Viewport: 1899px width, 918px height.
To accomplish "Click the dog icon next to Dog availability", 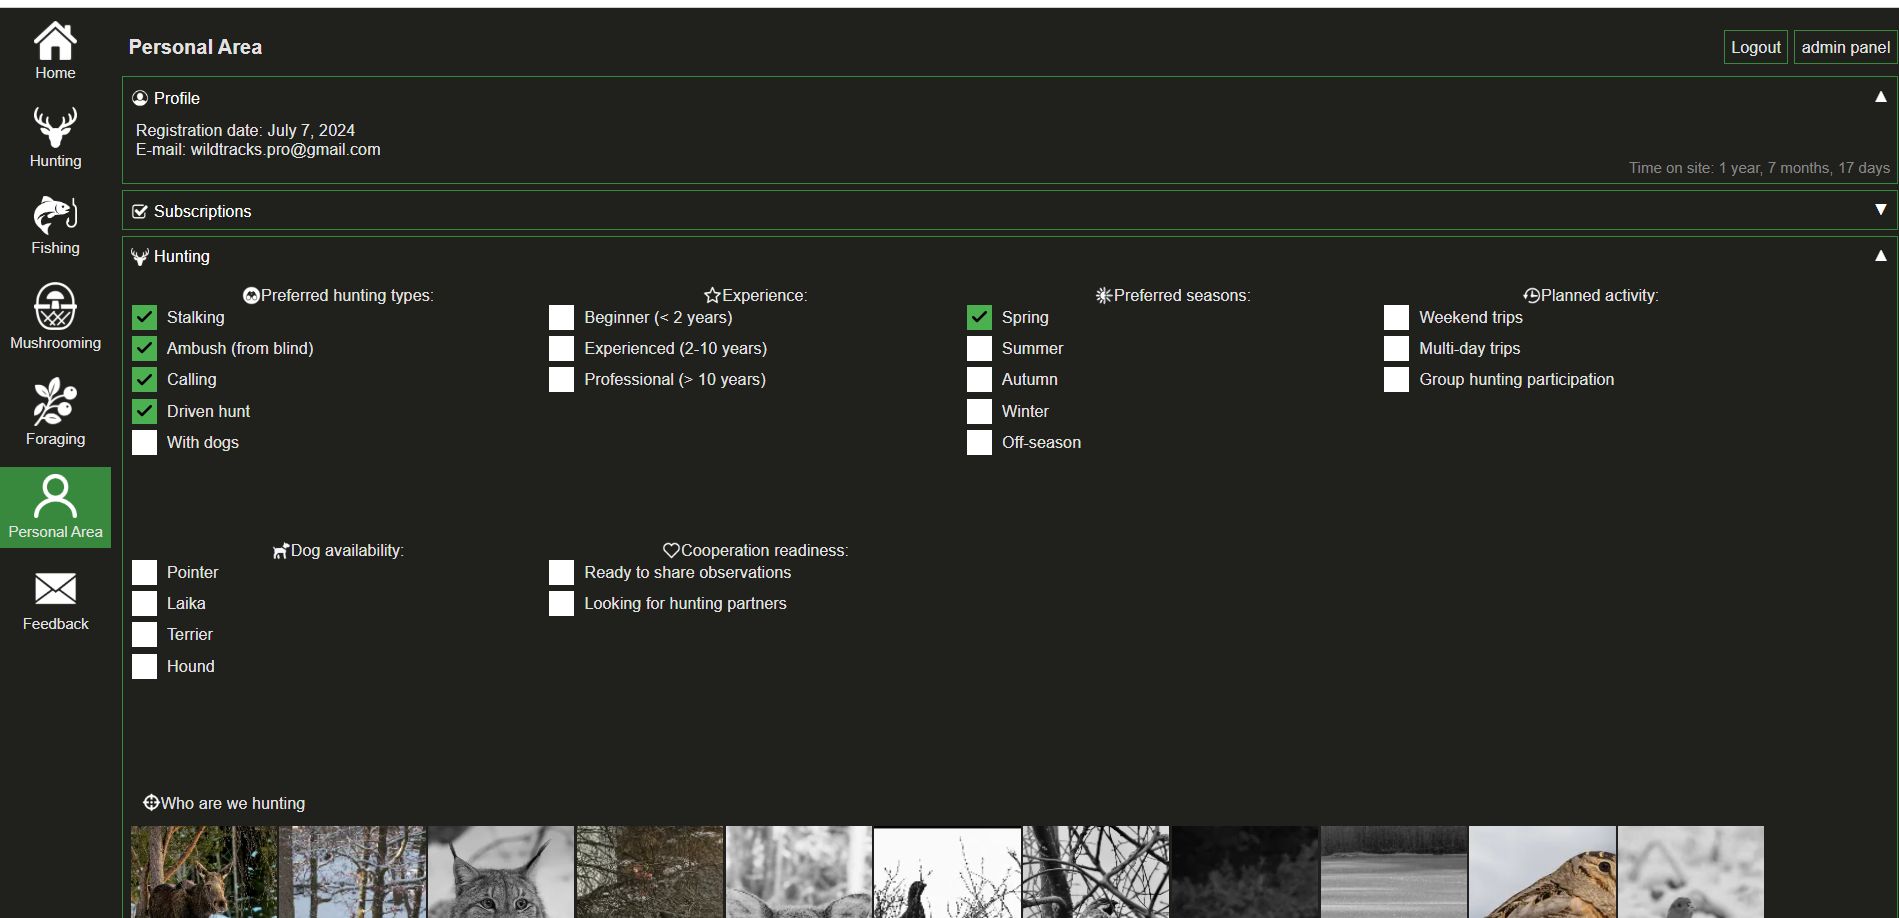I will pyautogui.click(x=281, y=551).
